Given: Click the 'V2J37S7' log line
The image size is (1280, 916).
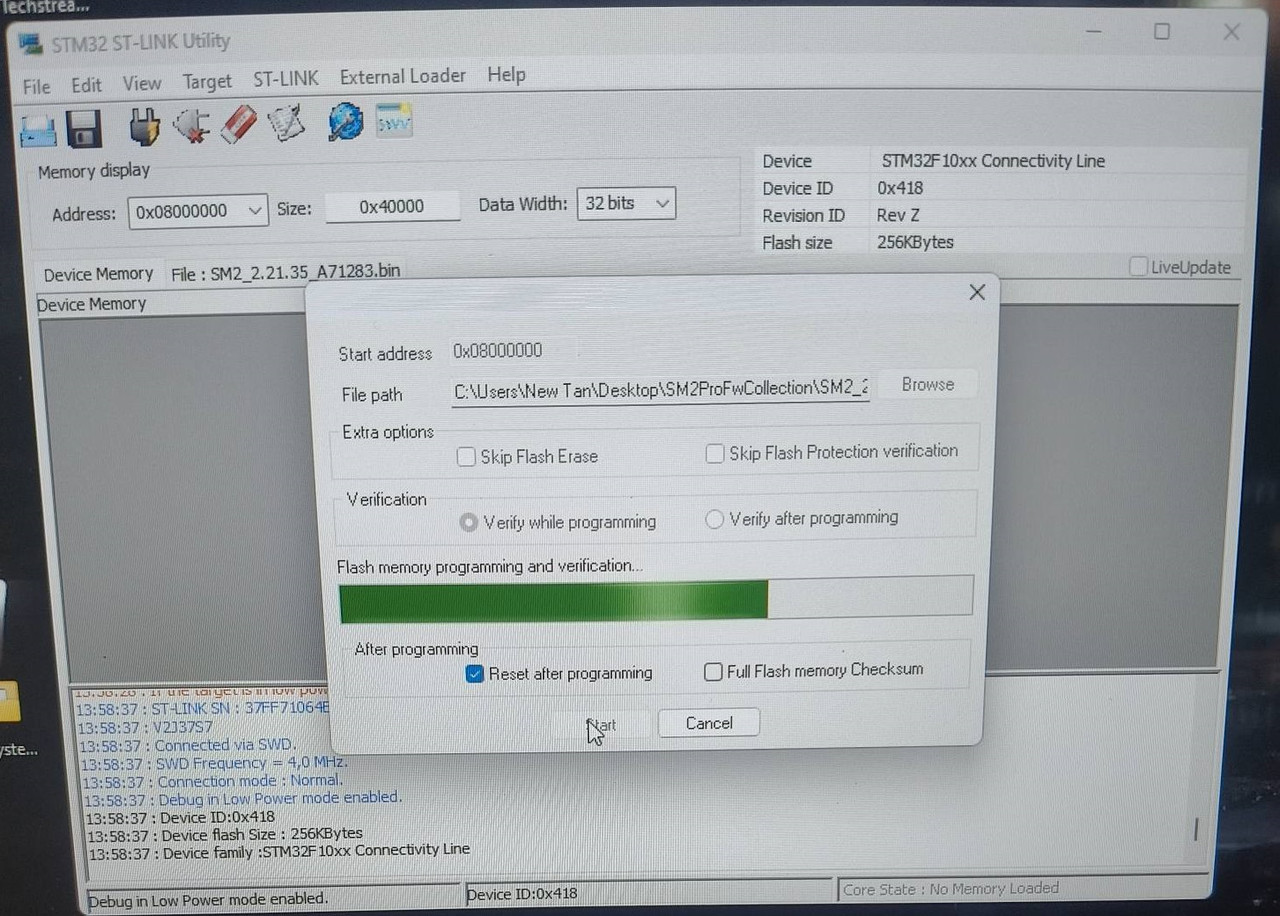Looking at the screenshot, I should click(145, 727).
